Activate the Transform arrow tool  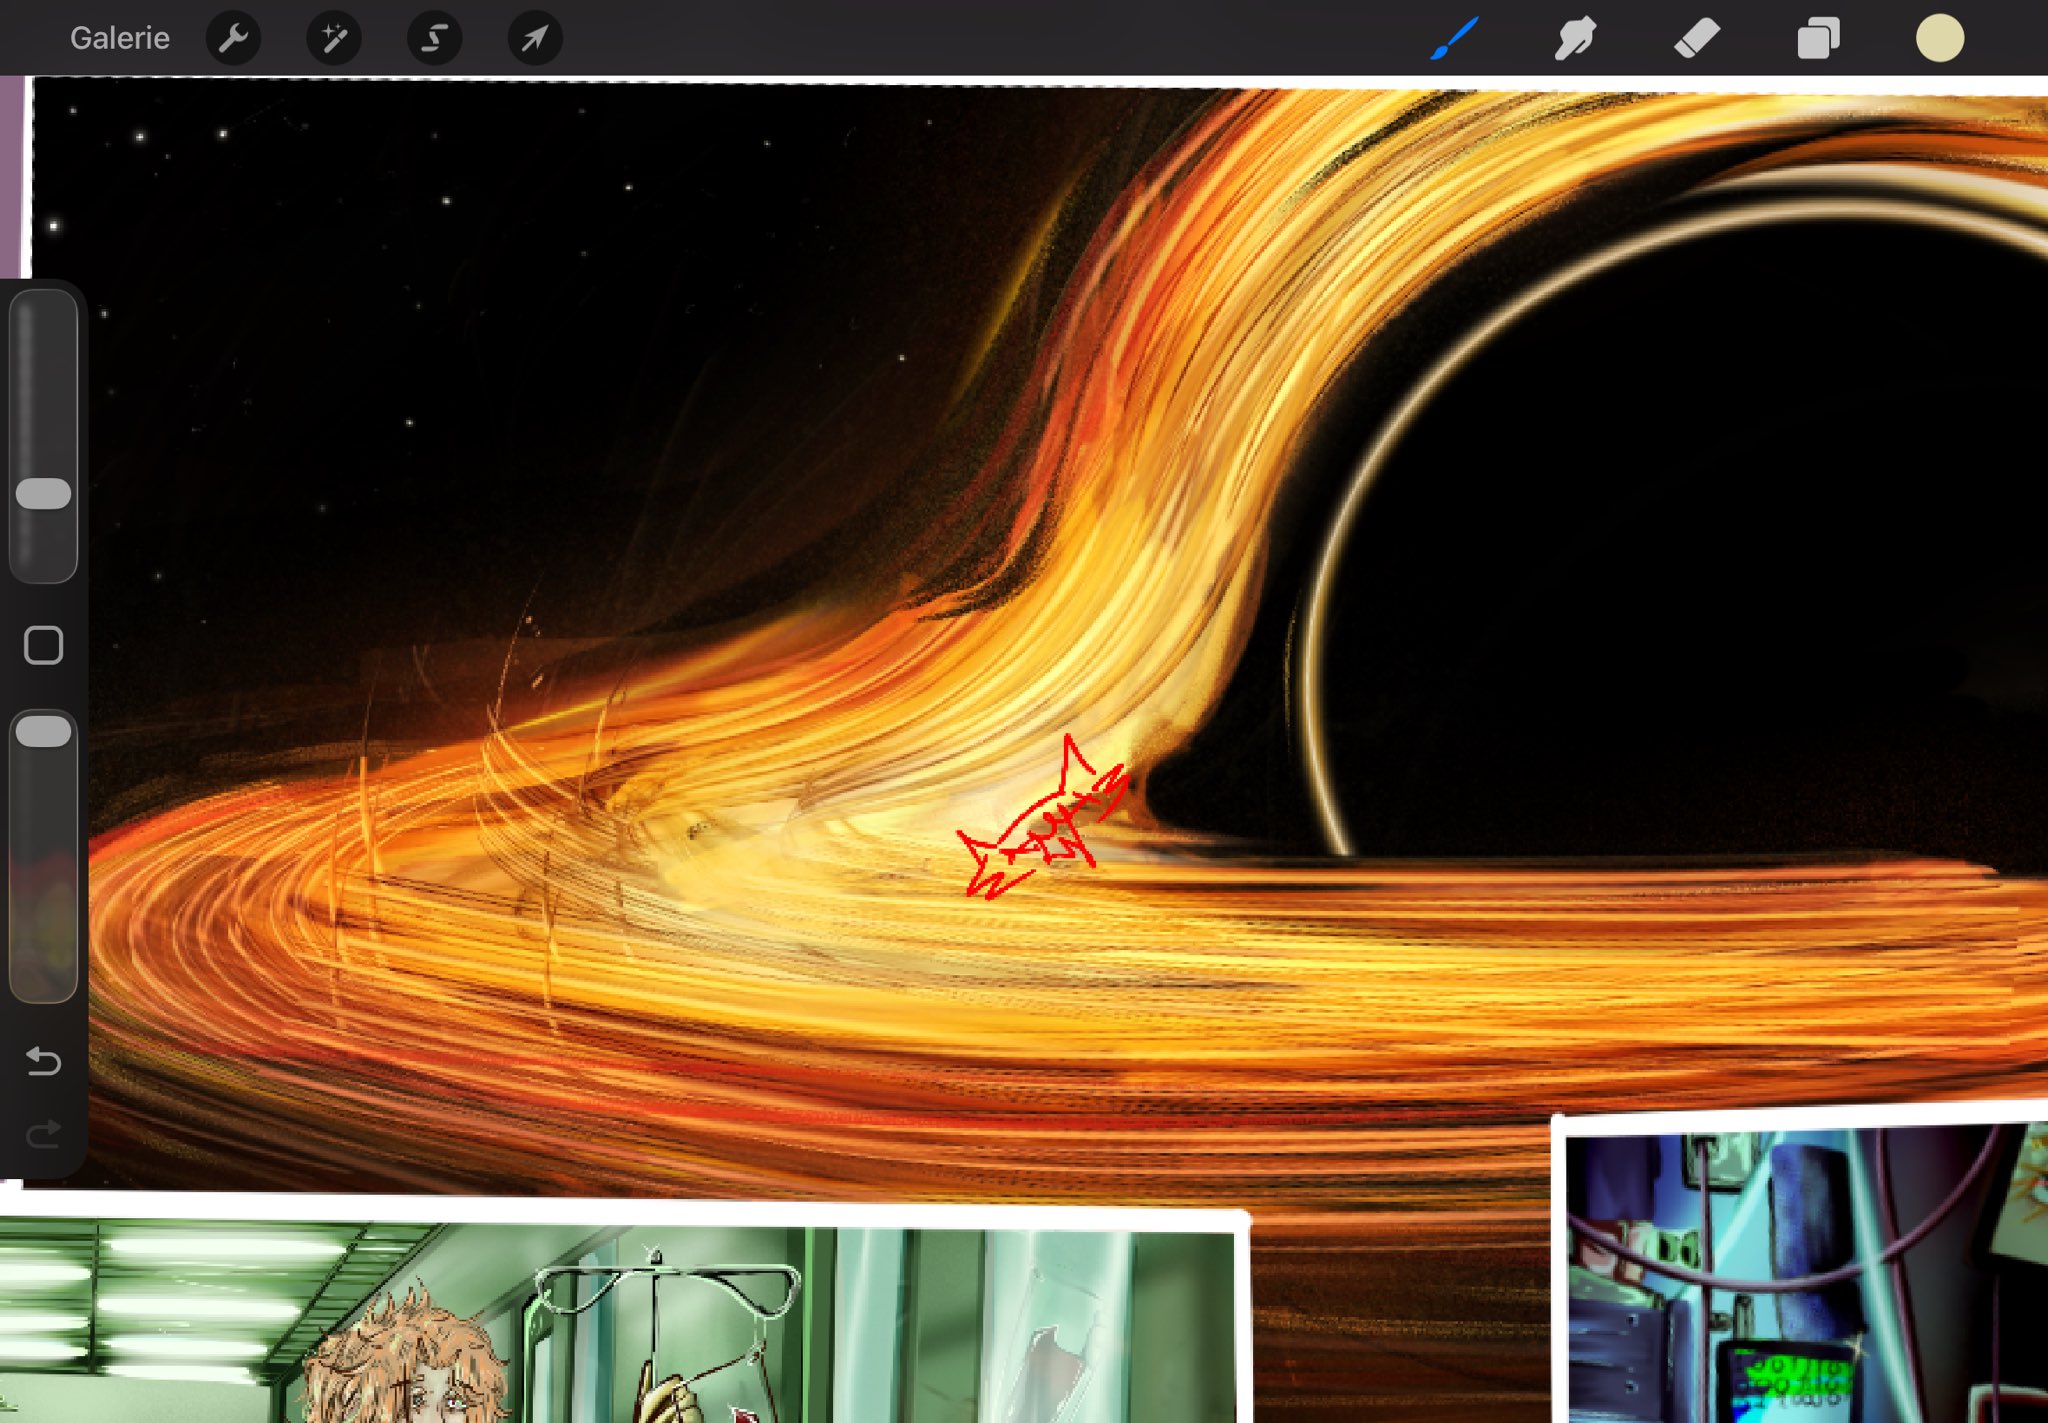point(535,38)
